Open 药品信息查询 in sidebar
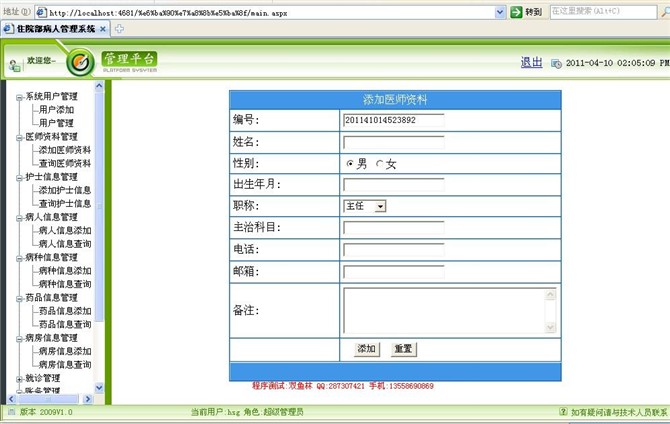 [65, 324]
